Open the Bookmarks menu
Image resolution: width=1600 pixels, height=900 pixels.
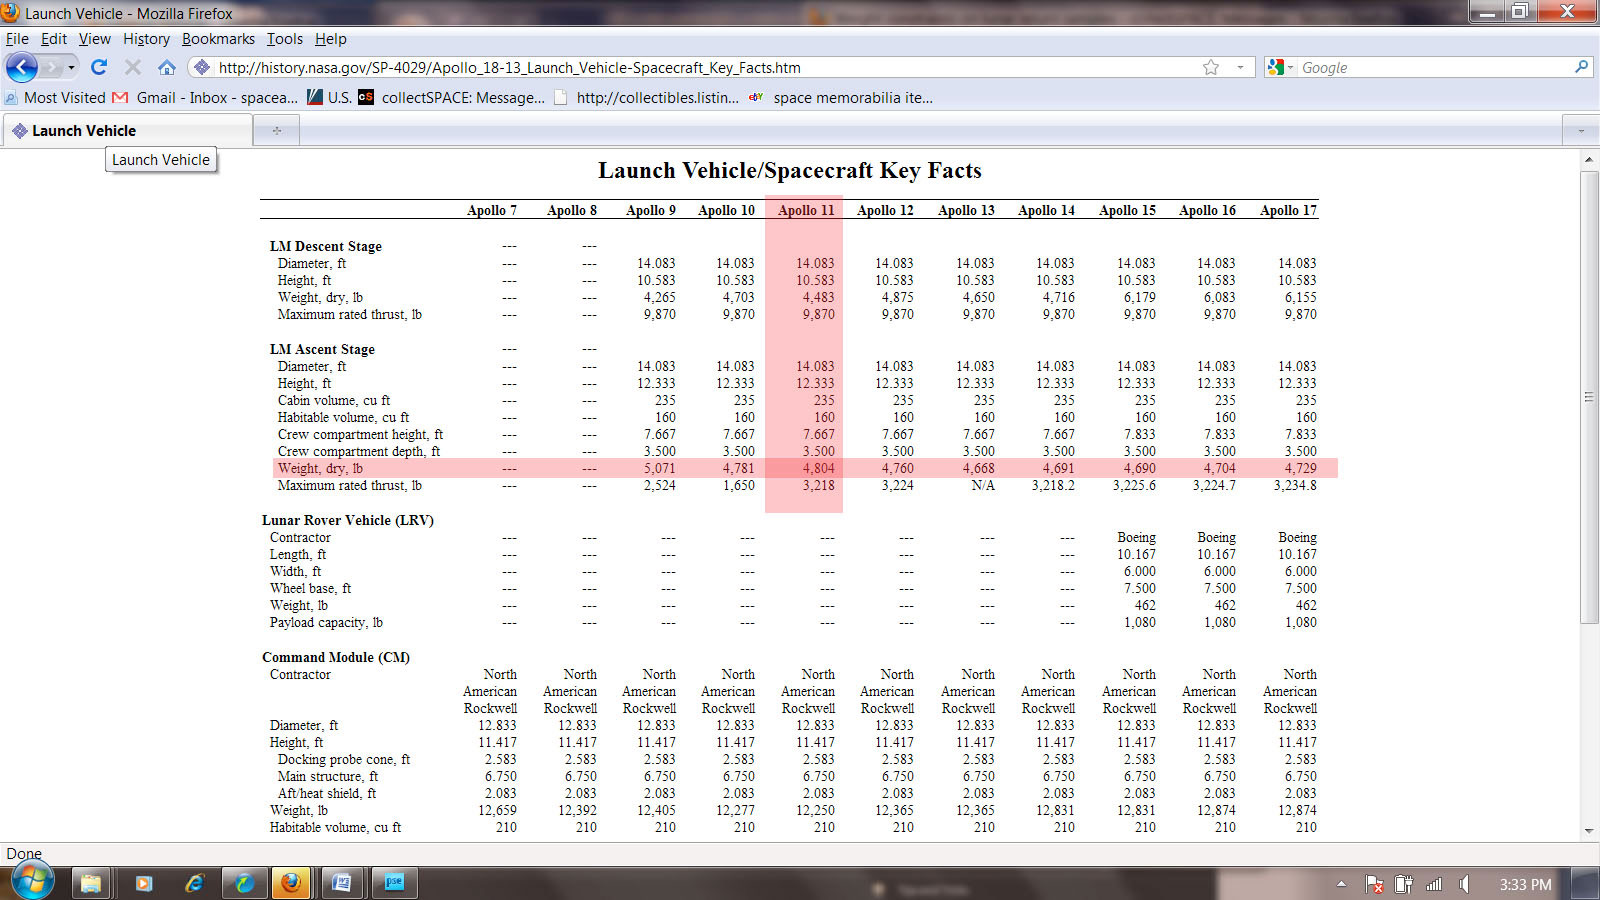click(x=218, y=39)
